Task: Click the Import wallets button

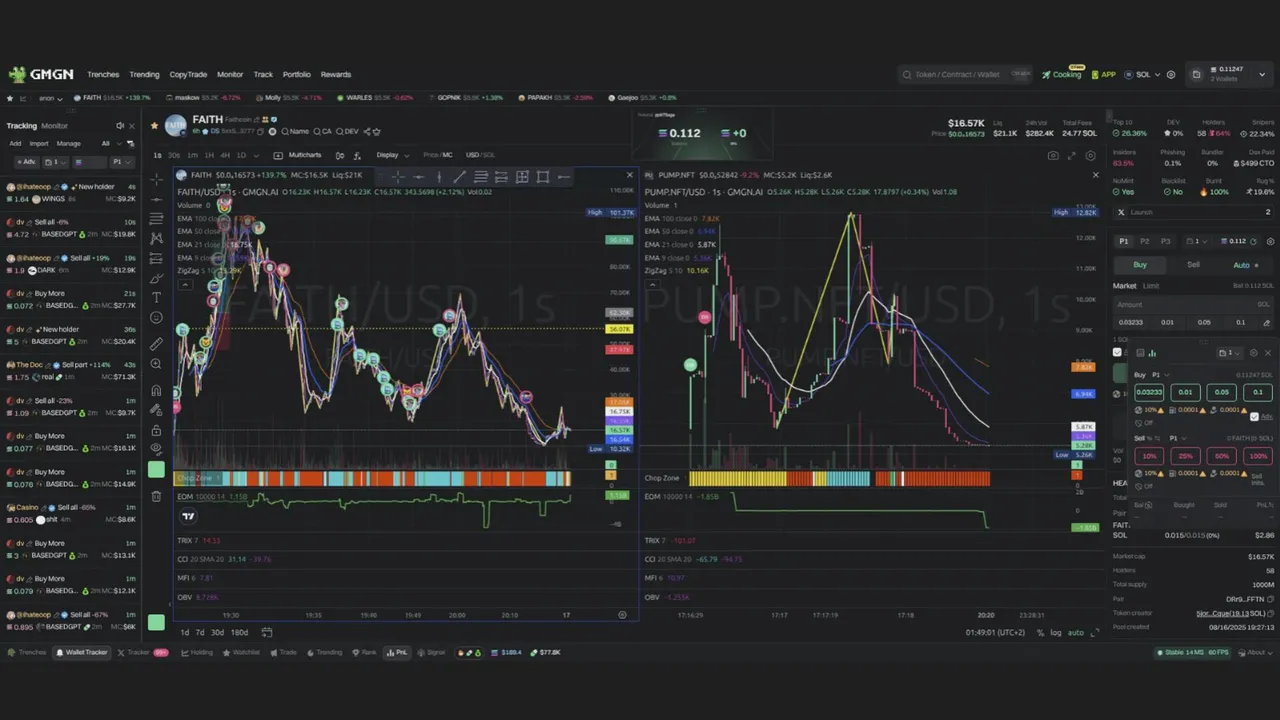Action: tap(39, 143)
